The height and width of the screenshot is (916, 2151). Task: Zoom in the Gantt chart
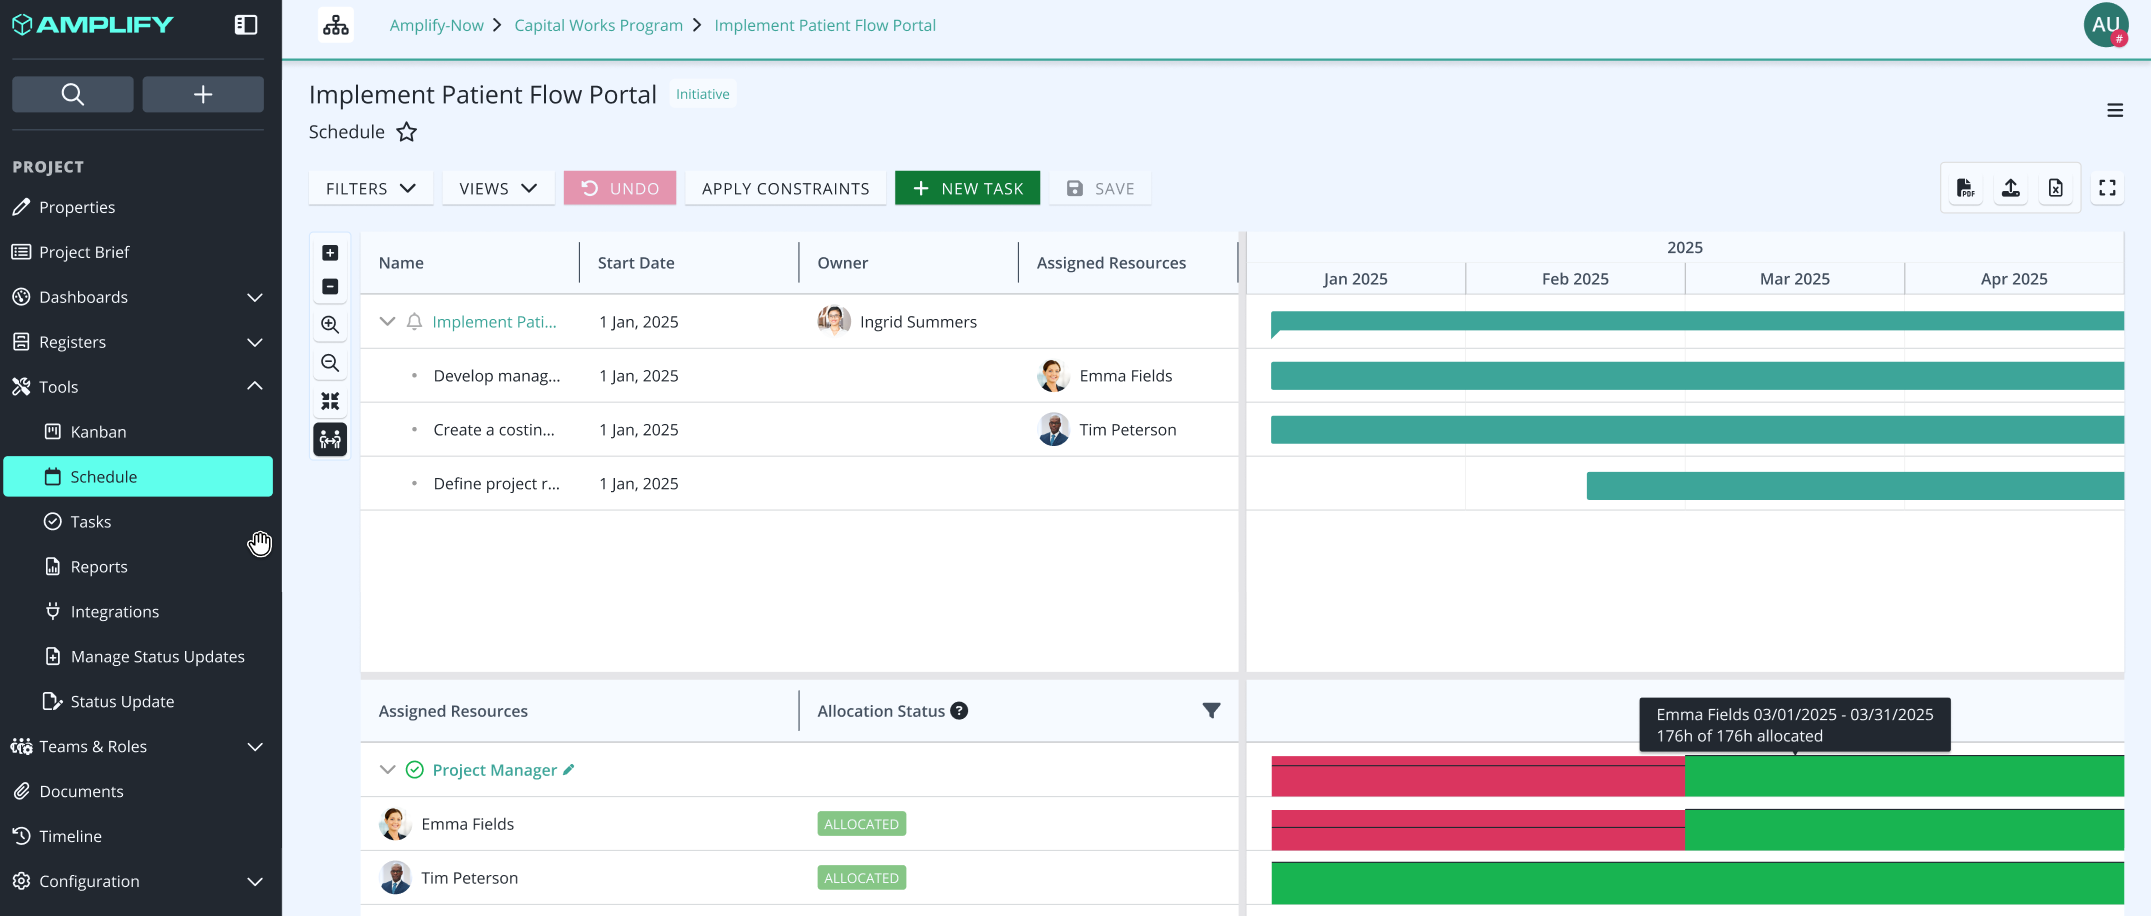(x=330, y=325)
